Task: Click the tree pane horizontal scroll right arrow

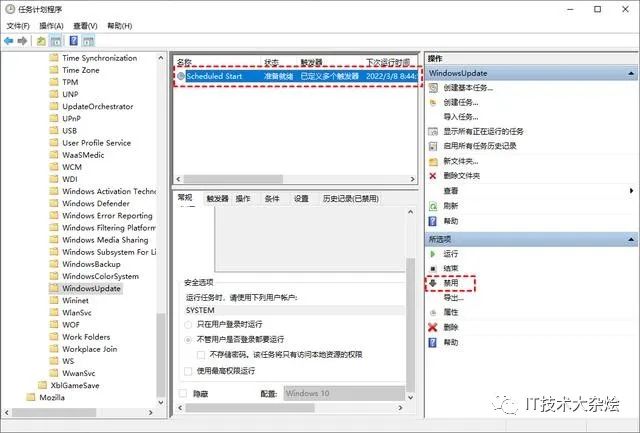Action: pos(151,413)
